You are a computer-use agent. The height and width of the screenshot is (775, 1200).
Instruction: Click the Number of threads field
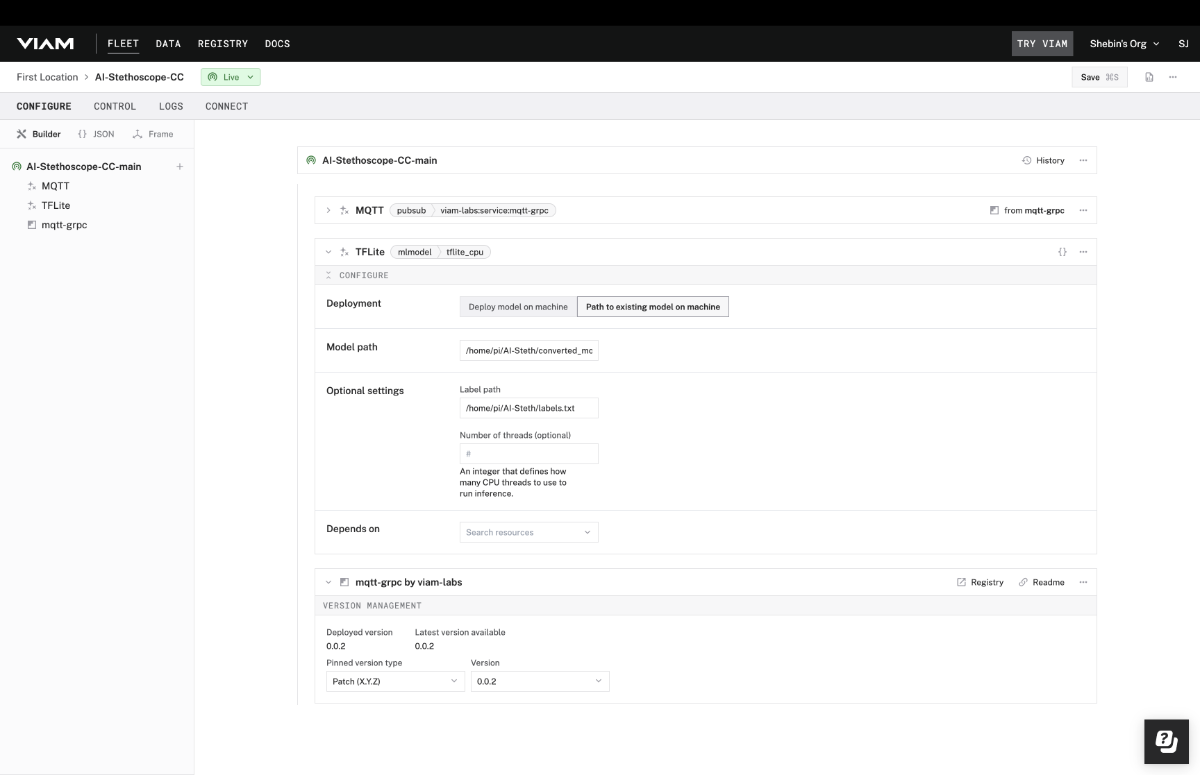pos(529,454)
